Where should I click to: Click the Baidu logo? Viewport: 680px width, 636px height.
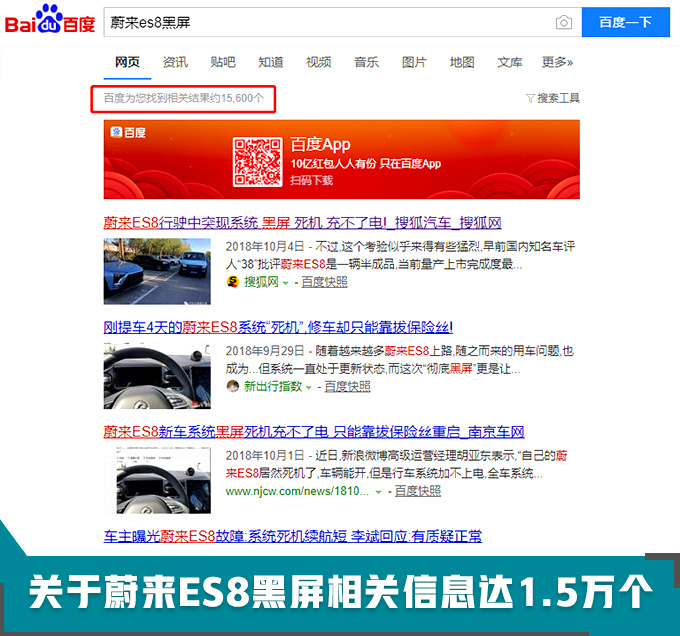50,19
